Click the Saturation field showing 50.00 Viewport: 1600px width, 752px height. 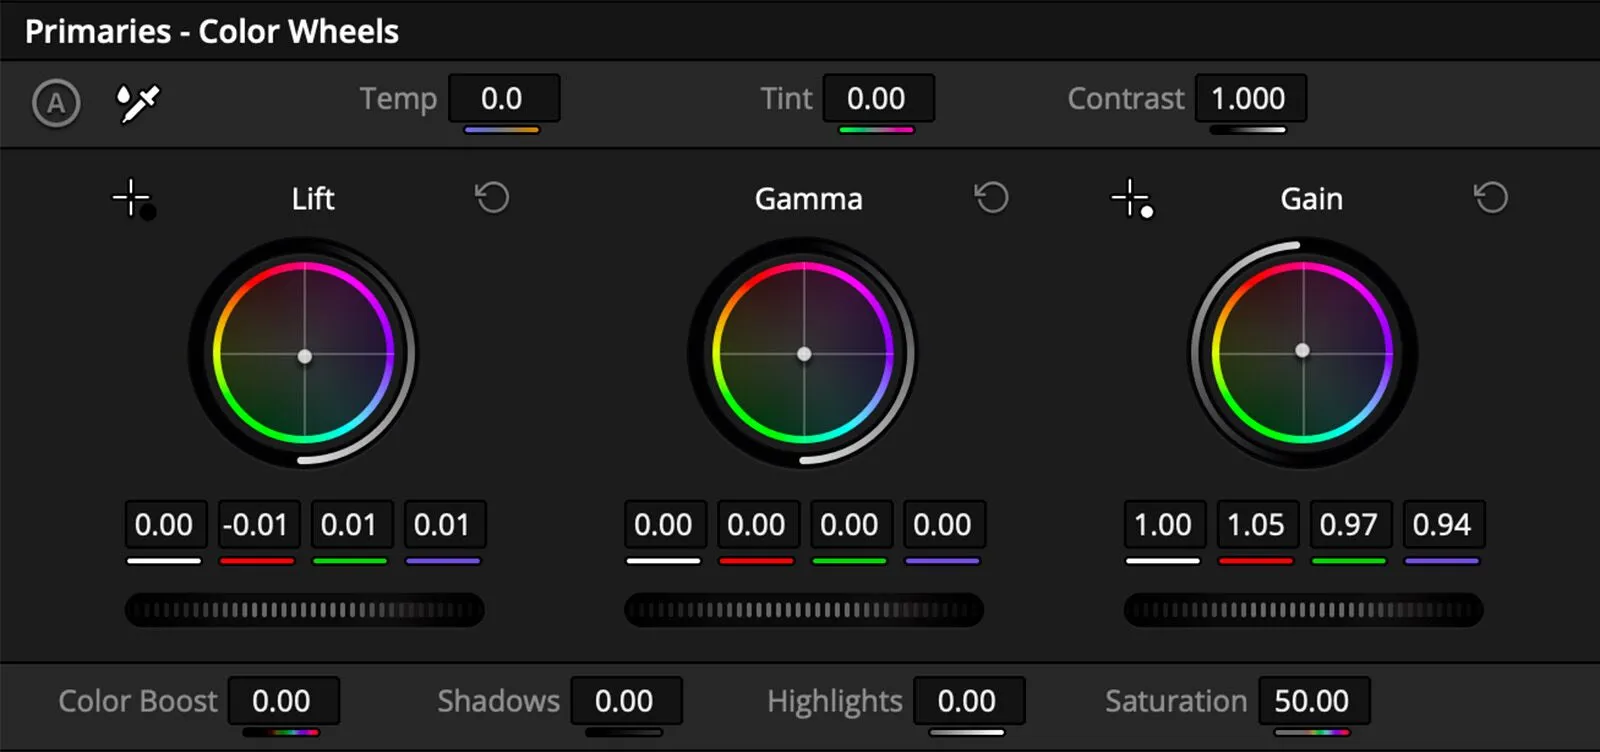point(1314,701)
